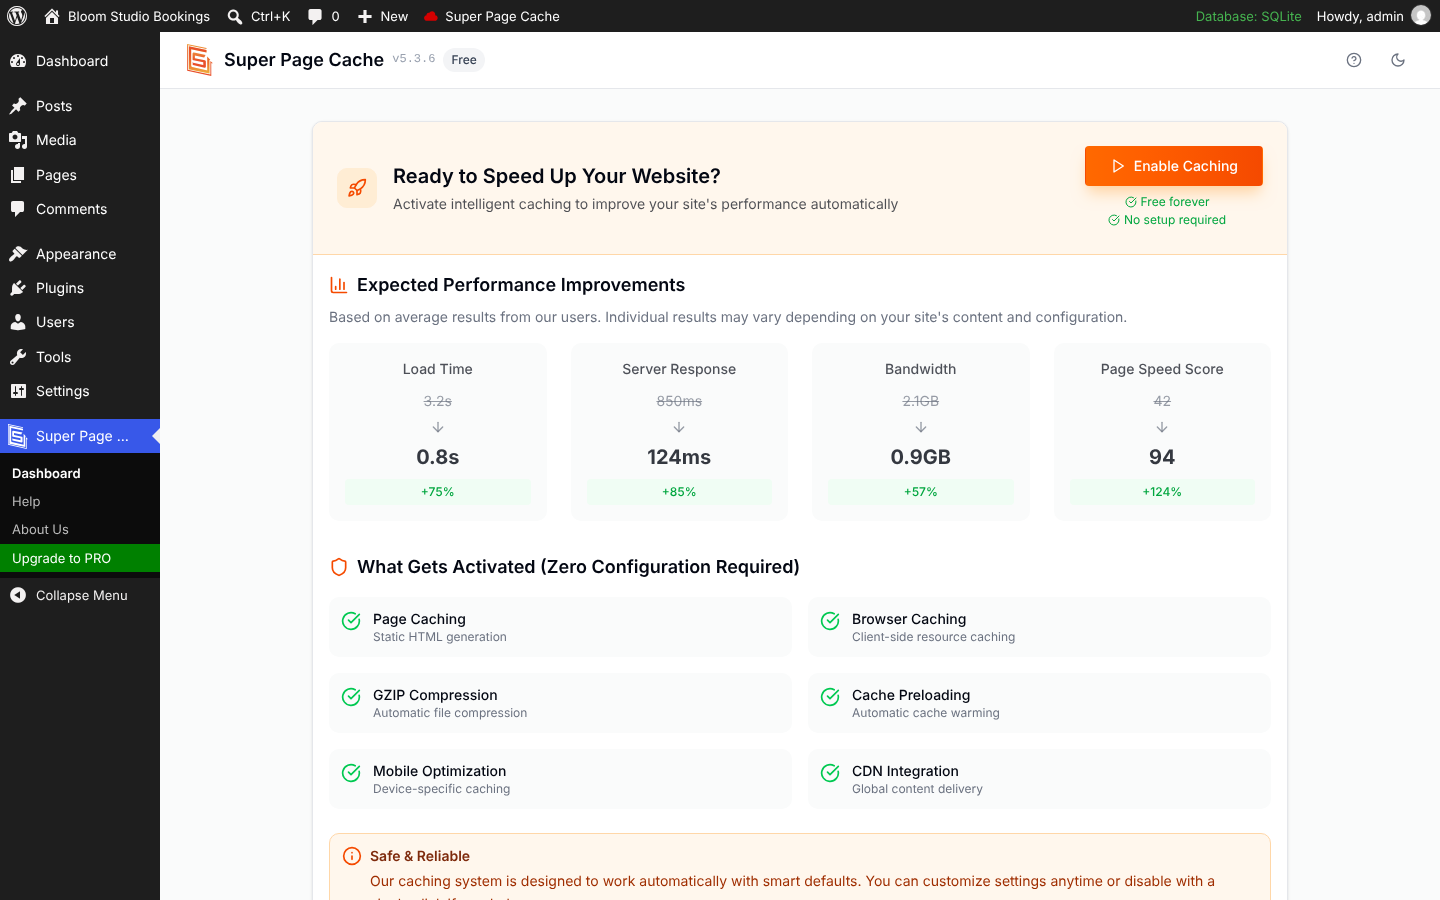Viewport: 1440px width, 900px height.
Task: Click the Plugins plug icon
Action: 18,288
